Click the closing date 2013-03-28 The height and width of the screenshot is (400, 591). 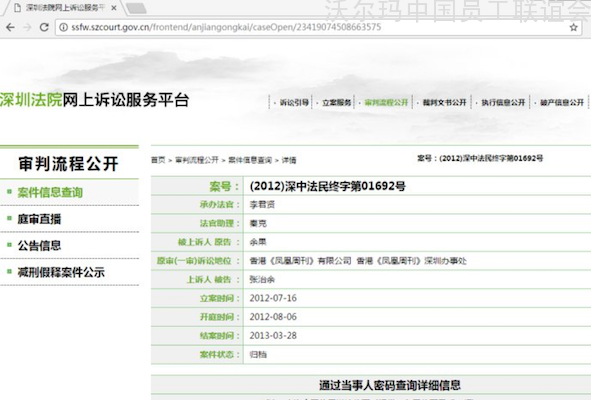[273, 336]
